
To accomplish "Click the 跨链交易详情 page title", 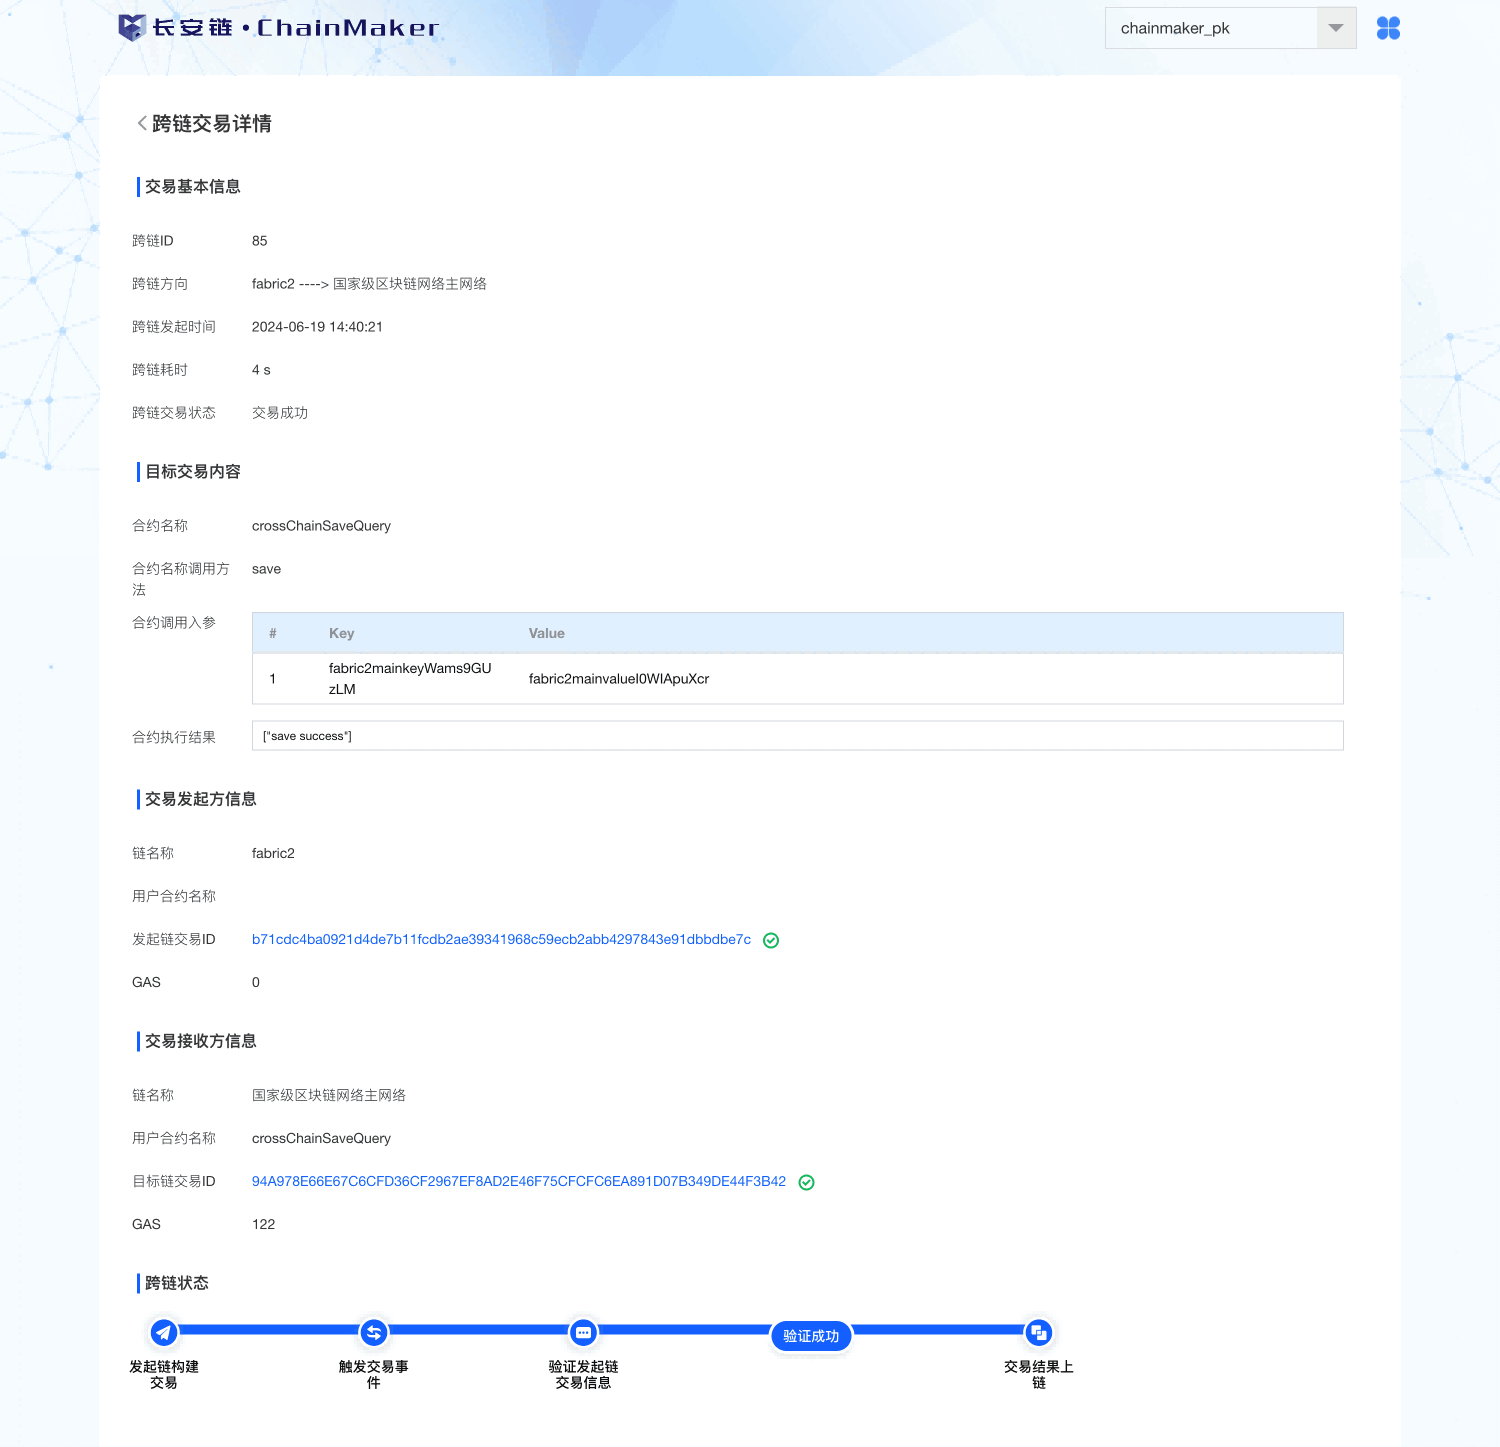I will pos(212,124).
